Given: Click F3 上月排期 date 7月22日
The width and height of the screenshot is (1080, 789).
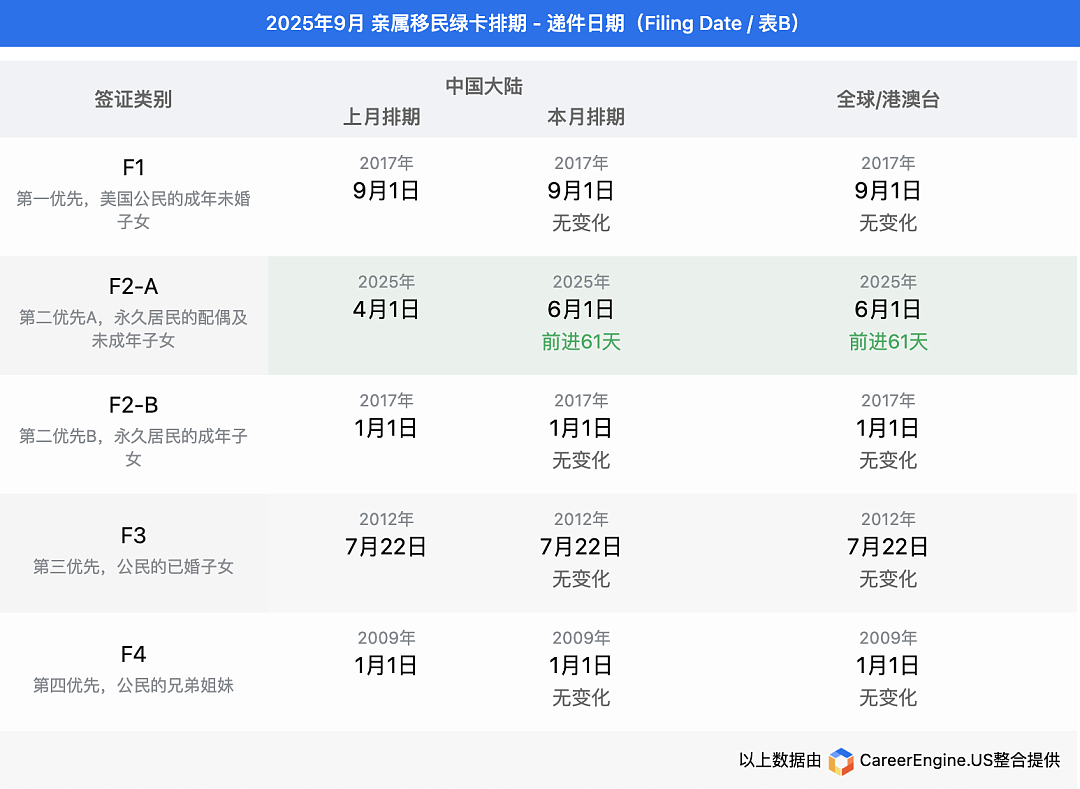Looking at the screenshot, I should pos(386,547).
